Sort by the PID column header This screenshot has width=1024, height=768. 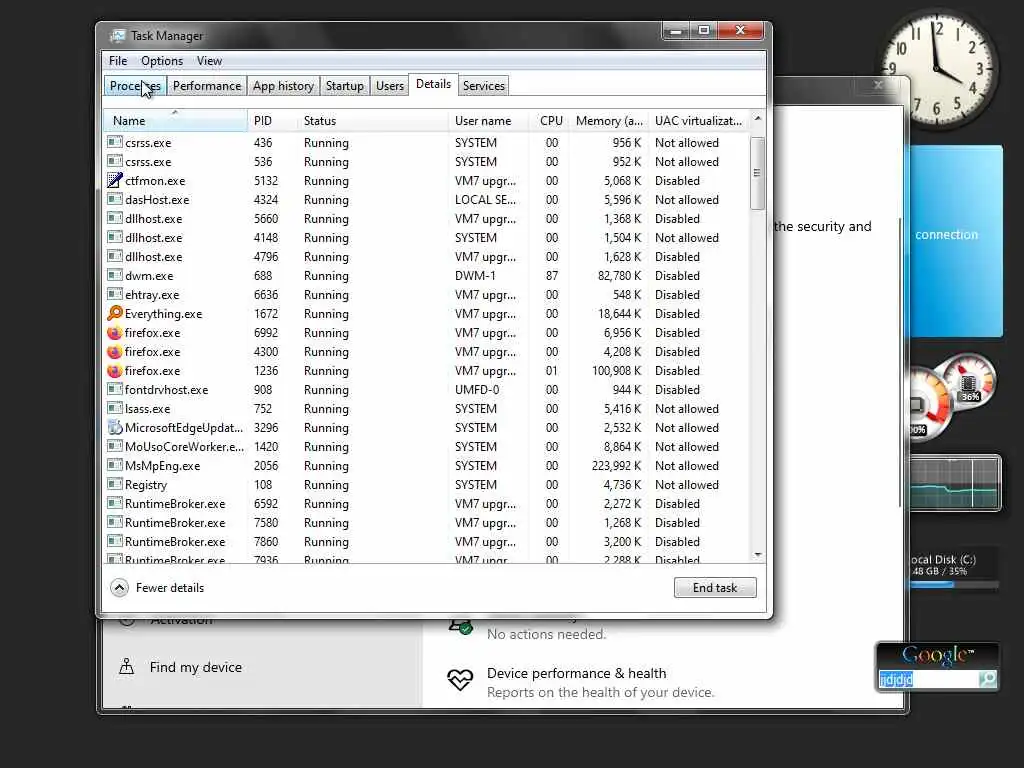pos(272,121)
